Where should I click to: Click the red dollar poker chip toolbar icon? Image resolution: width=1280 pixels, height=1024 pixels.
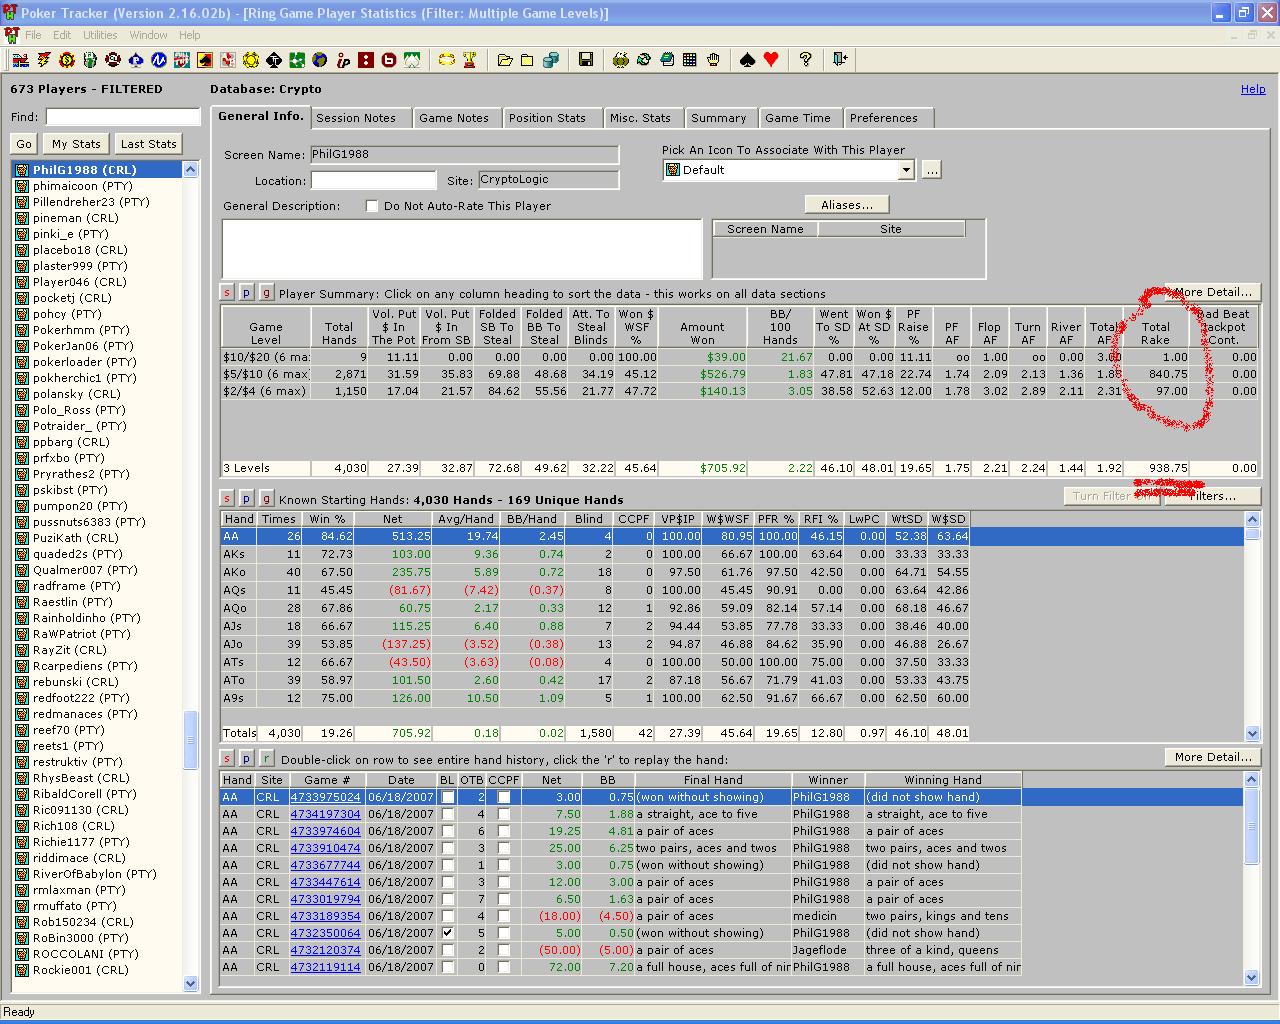pyautogui.click(x=66, y=60)
